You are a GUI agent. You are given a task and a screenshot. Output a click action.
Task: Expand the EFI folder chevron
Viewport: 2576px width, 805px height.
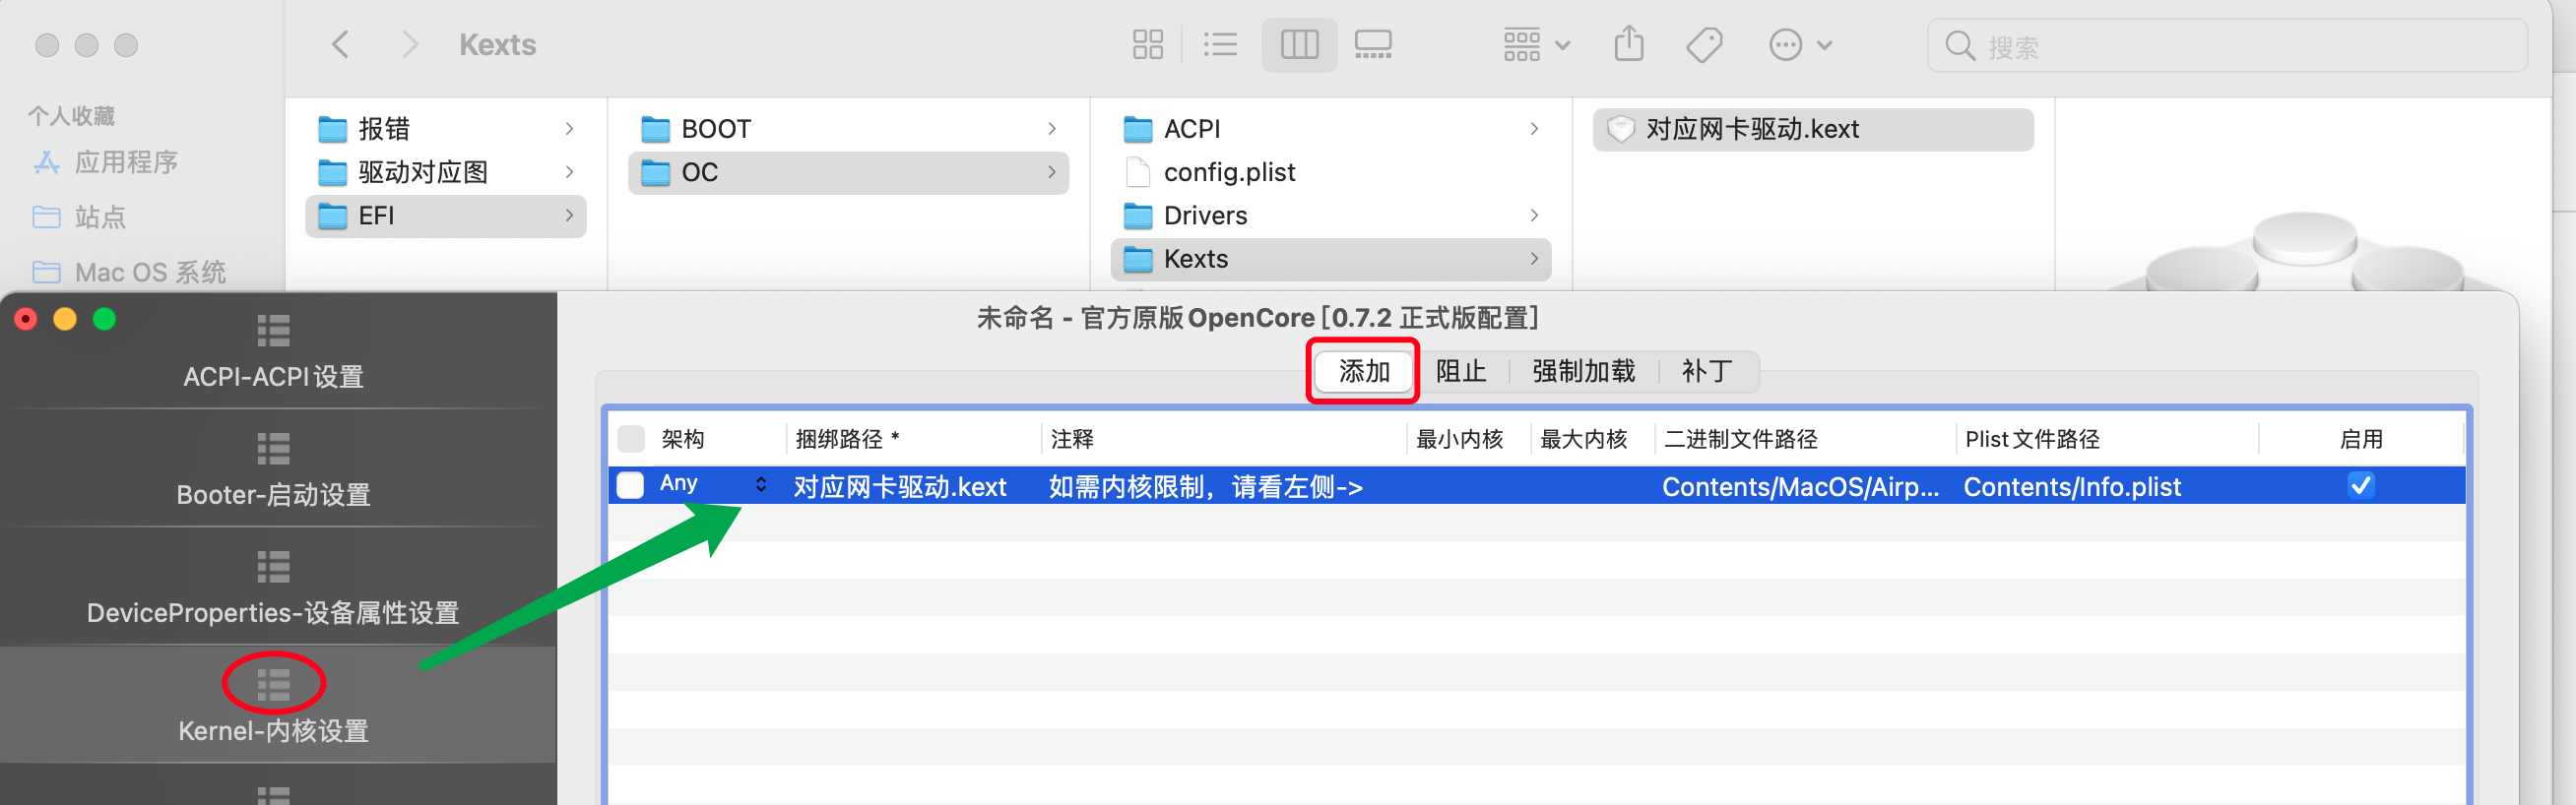569,216
